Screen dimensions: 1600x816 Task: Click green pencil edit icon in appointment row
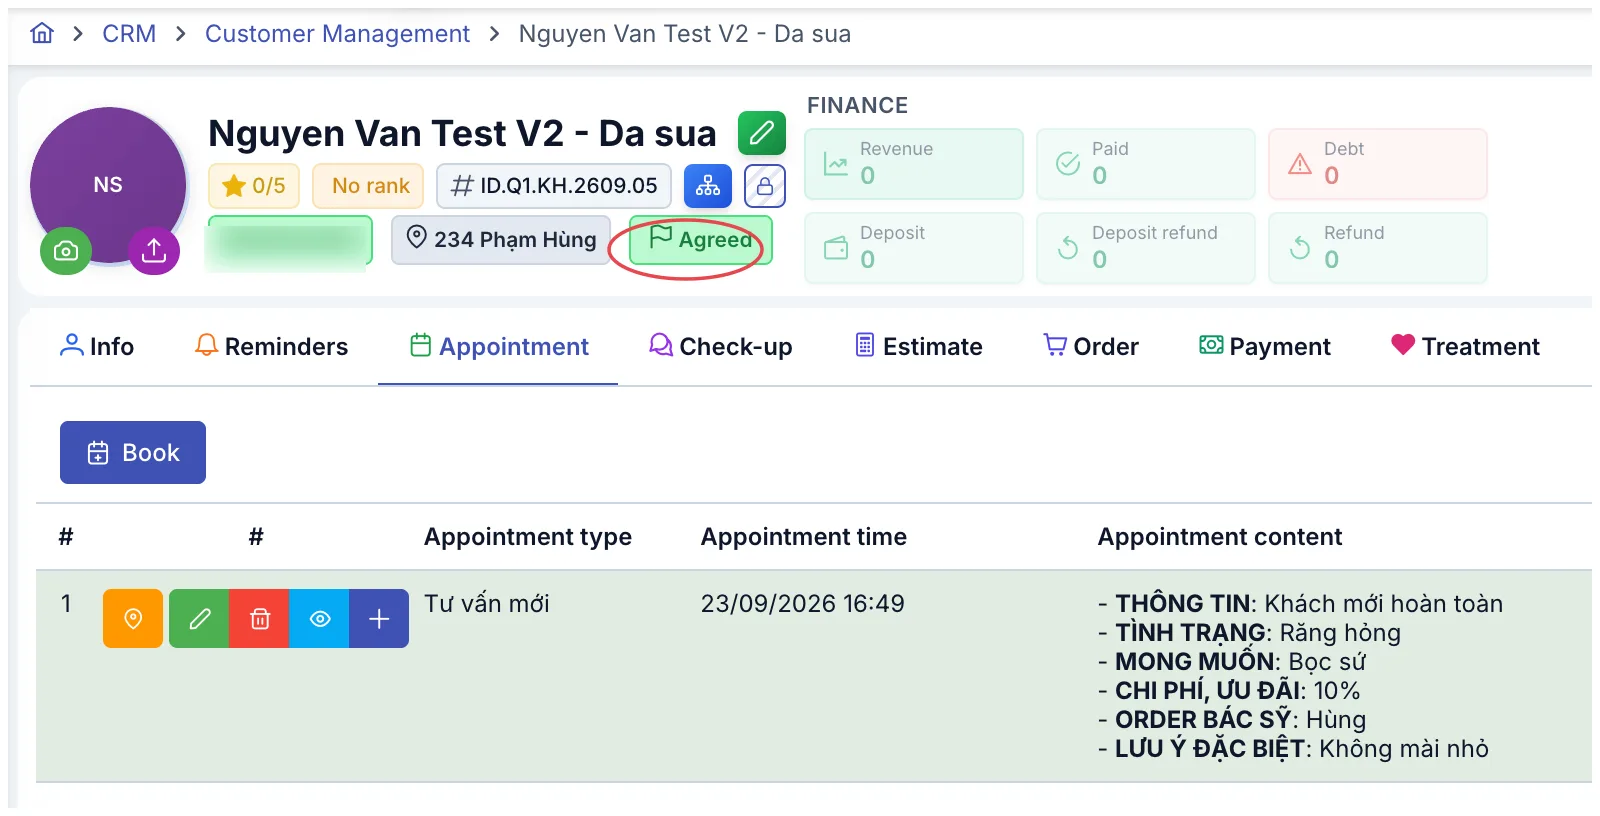tap(199, 619)
